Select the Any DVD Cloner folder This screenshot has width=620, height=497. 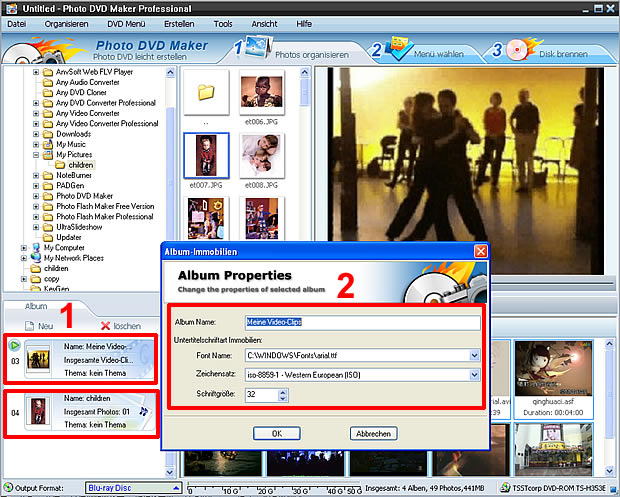(x=81, y=93)
